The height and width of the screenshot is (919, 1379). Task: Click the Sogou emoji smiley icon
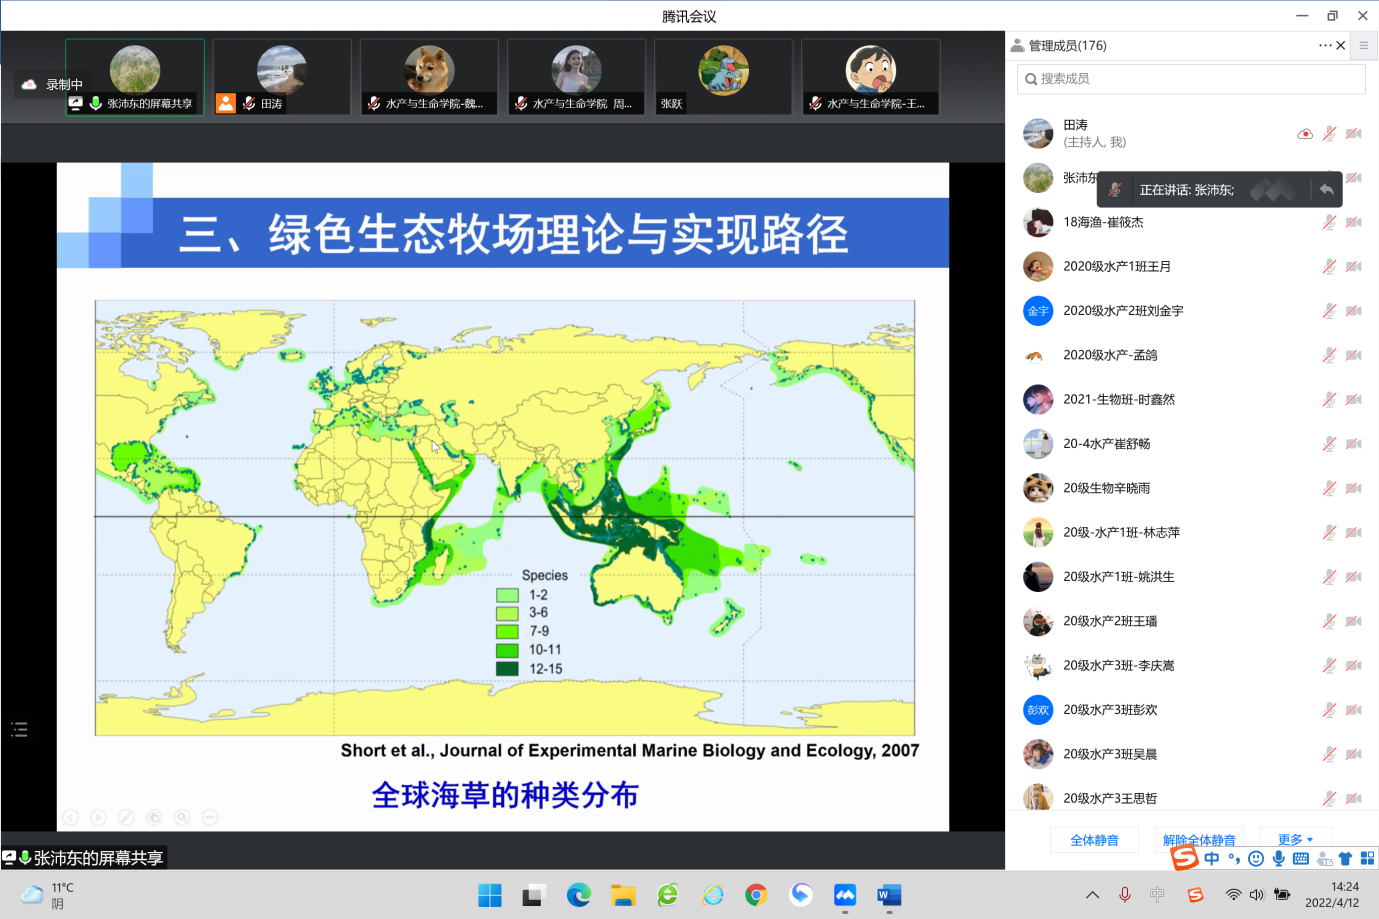pos(1256,858)
